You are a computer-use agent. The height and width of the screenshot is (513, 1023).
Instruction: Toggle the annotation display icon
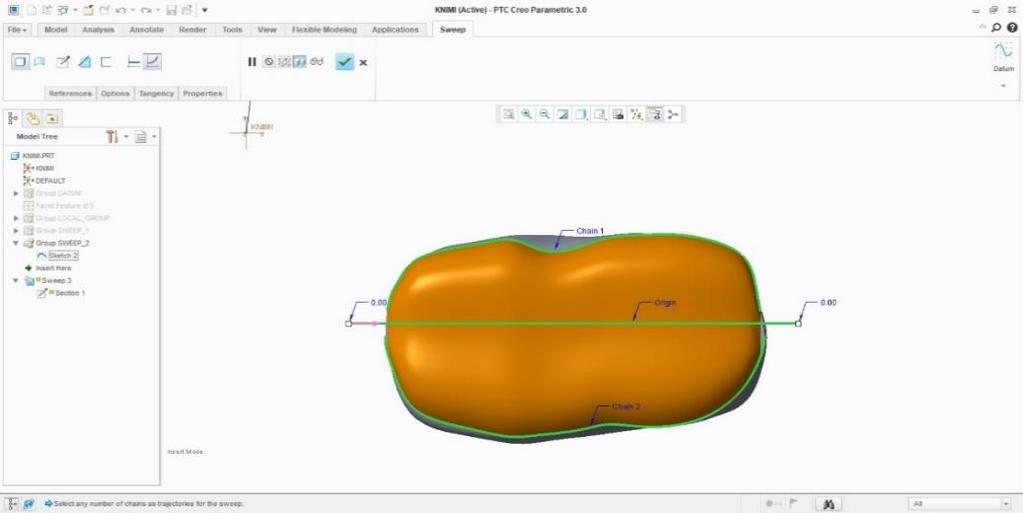[x=656, y=114]
